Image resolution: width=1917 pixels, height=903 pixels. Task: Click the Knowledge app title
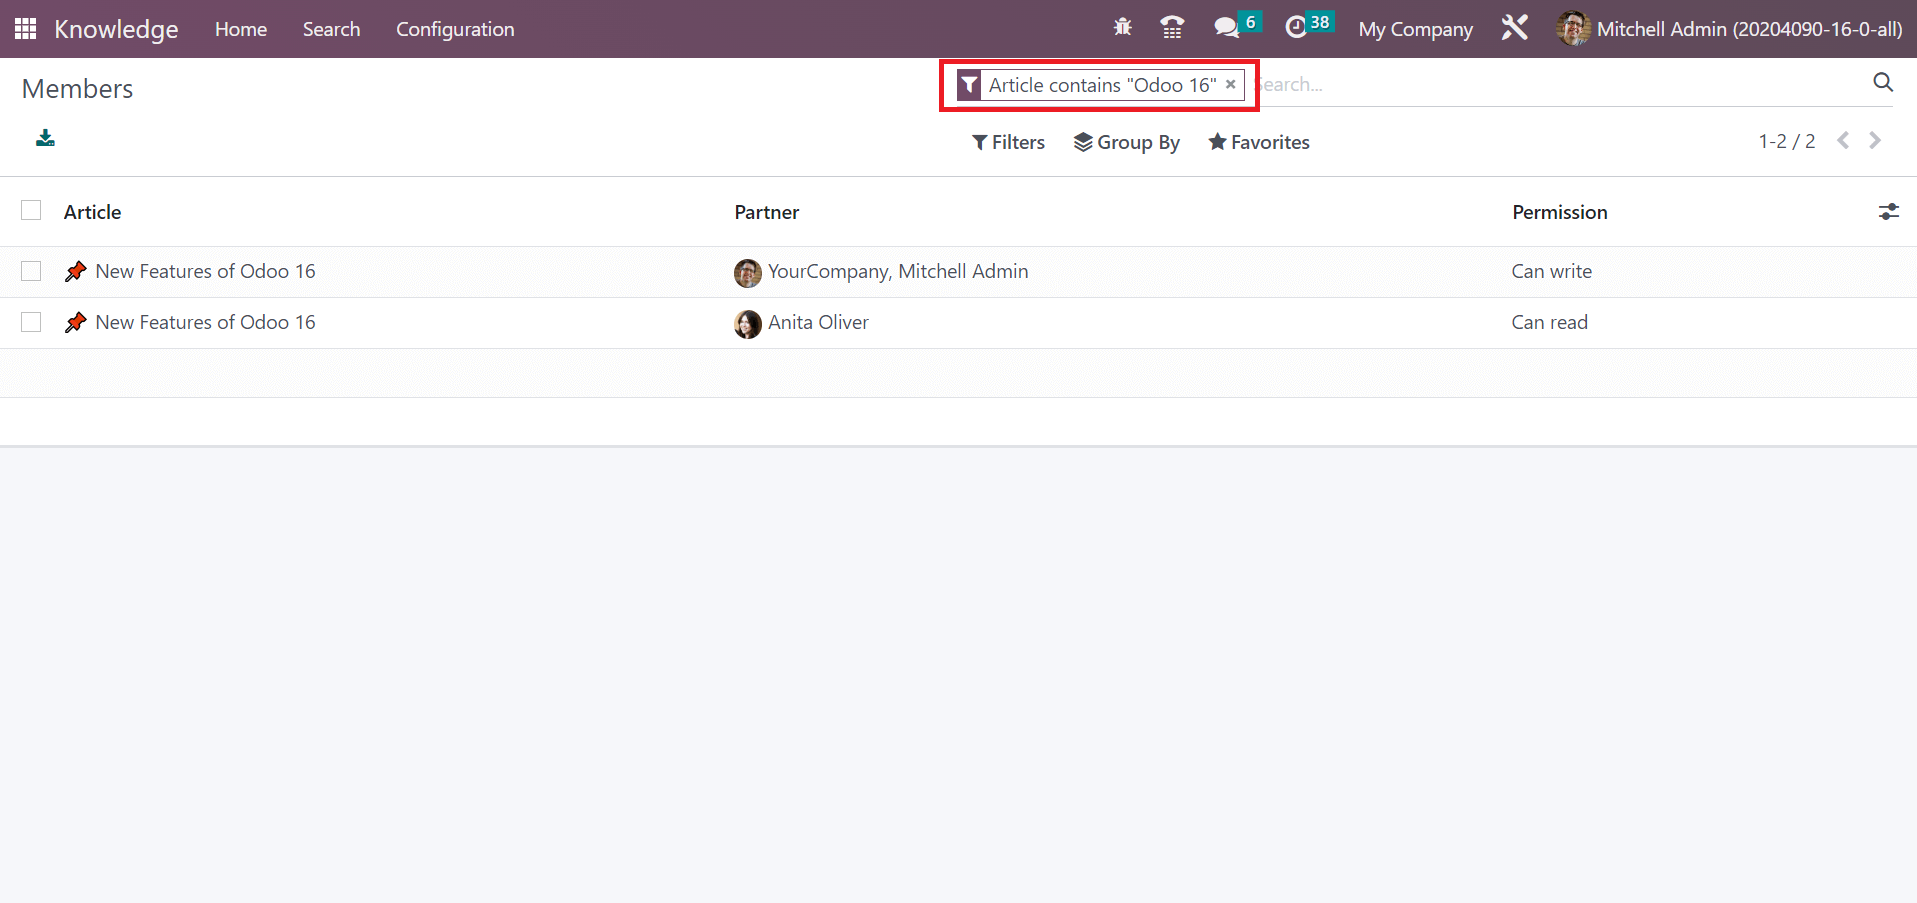pos(116,29)
